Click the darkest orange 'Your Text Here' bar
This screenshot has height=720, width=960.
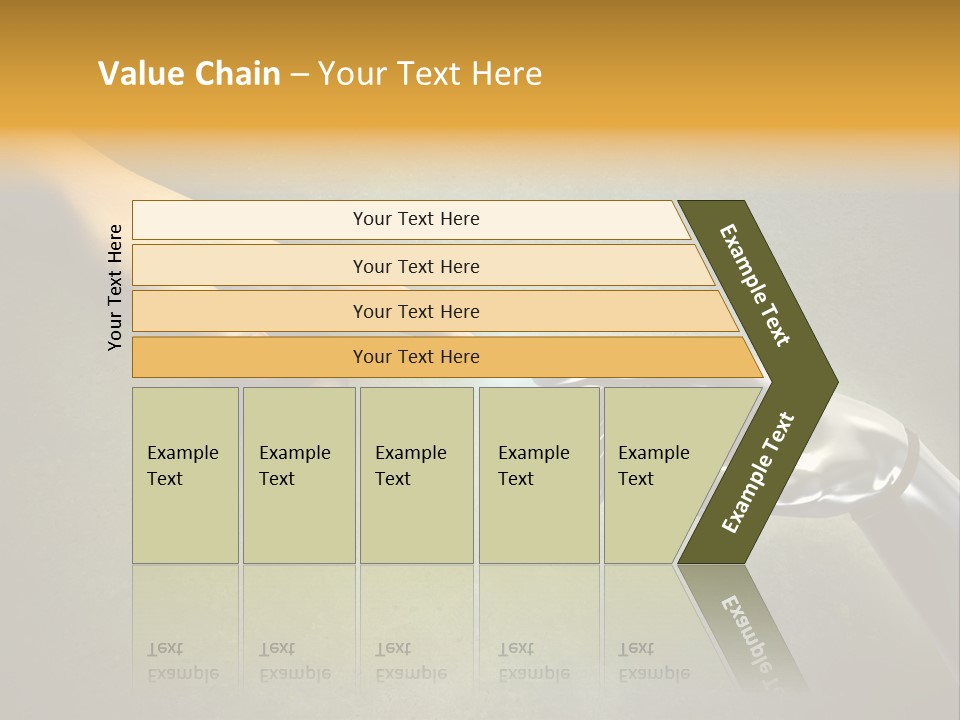(x=447, y=357)
